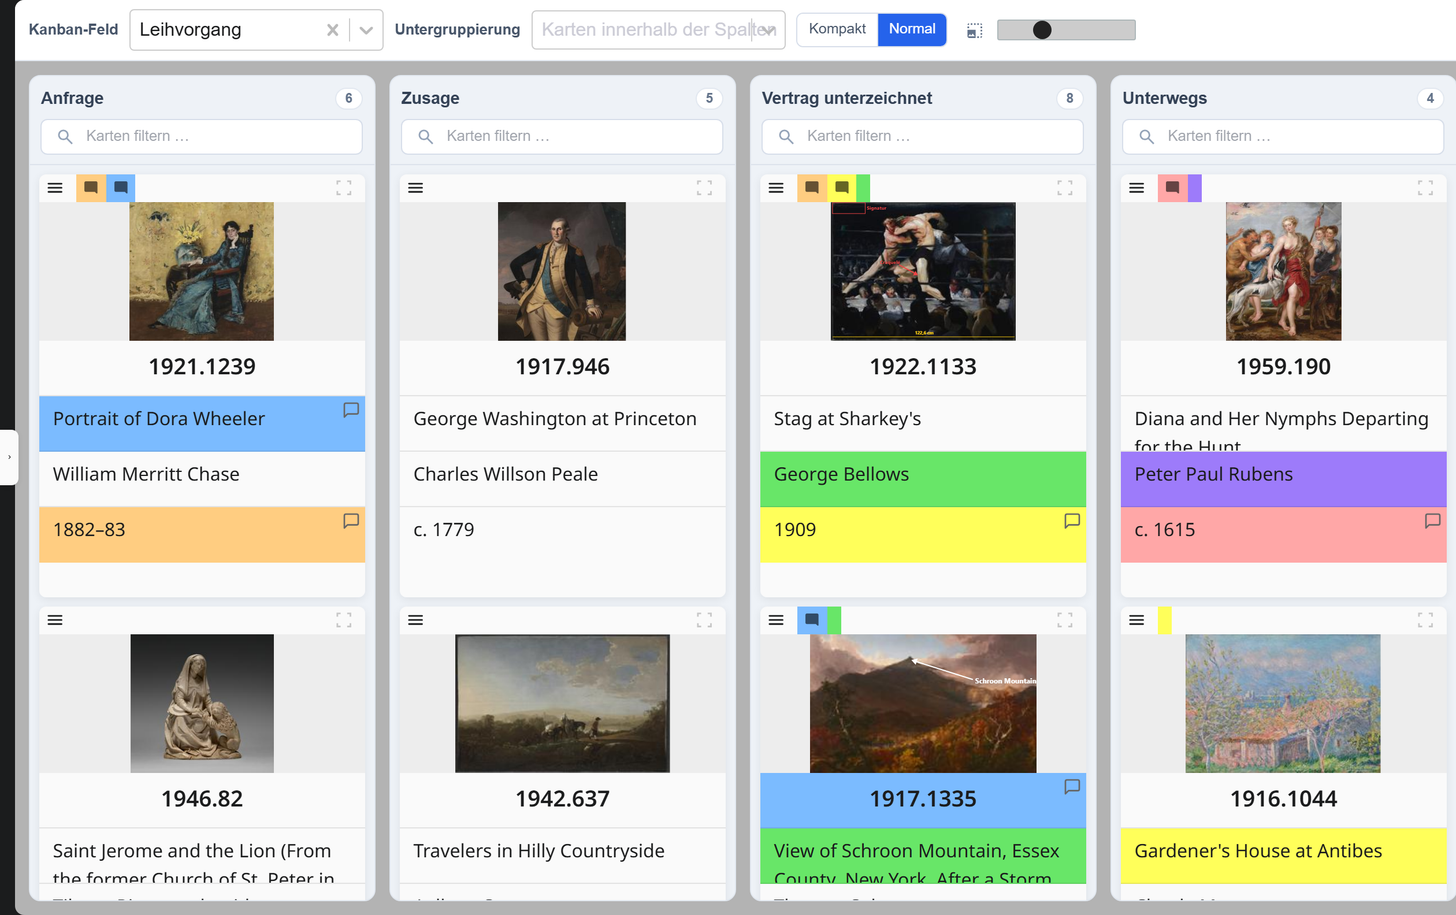Click the image size icon beside slider
The height and width of the screenshot is (915, 1456).
974,31
